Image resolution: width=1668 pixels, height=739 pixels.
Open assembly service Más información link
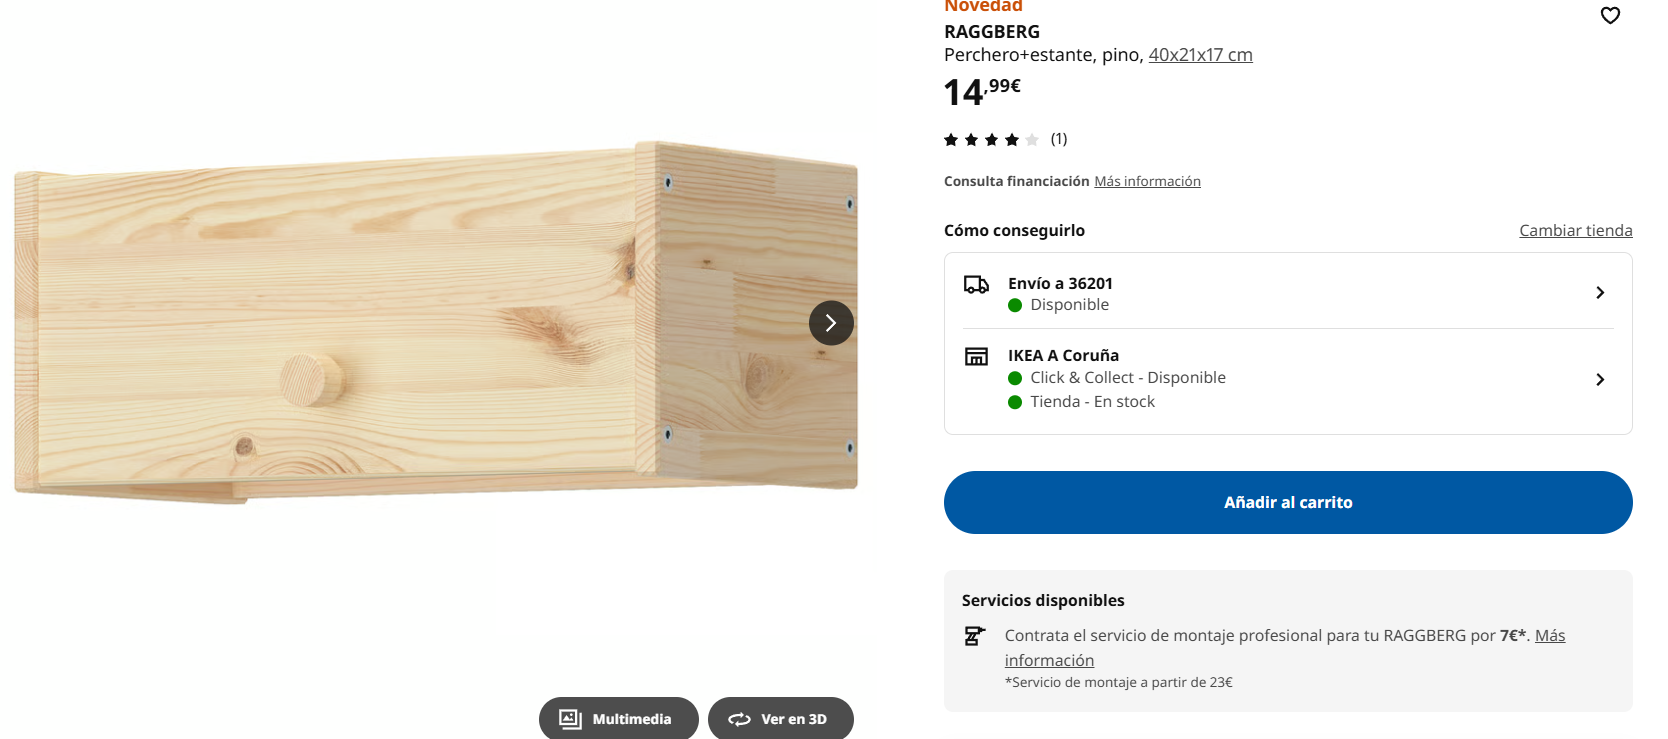pos(1285,648)
